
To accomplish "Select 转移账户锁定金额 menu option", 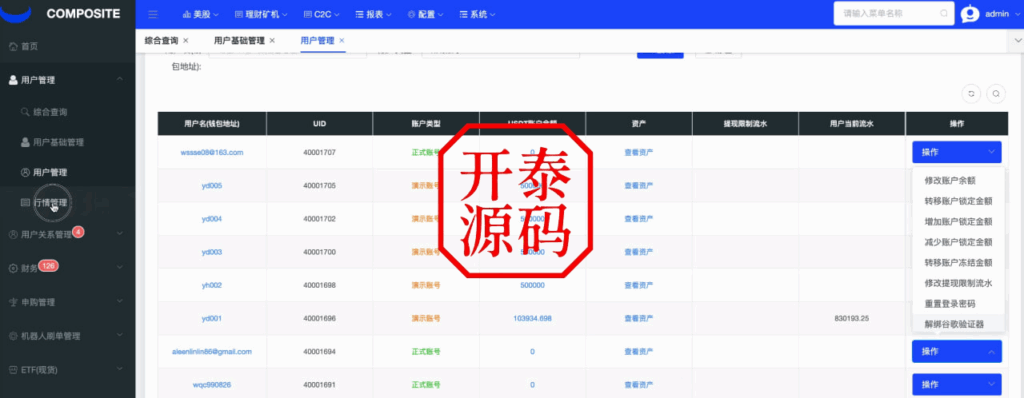I will 958,201.
